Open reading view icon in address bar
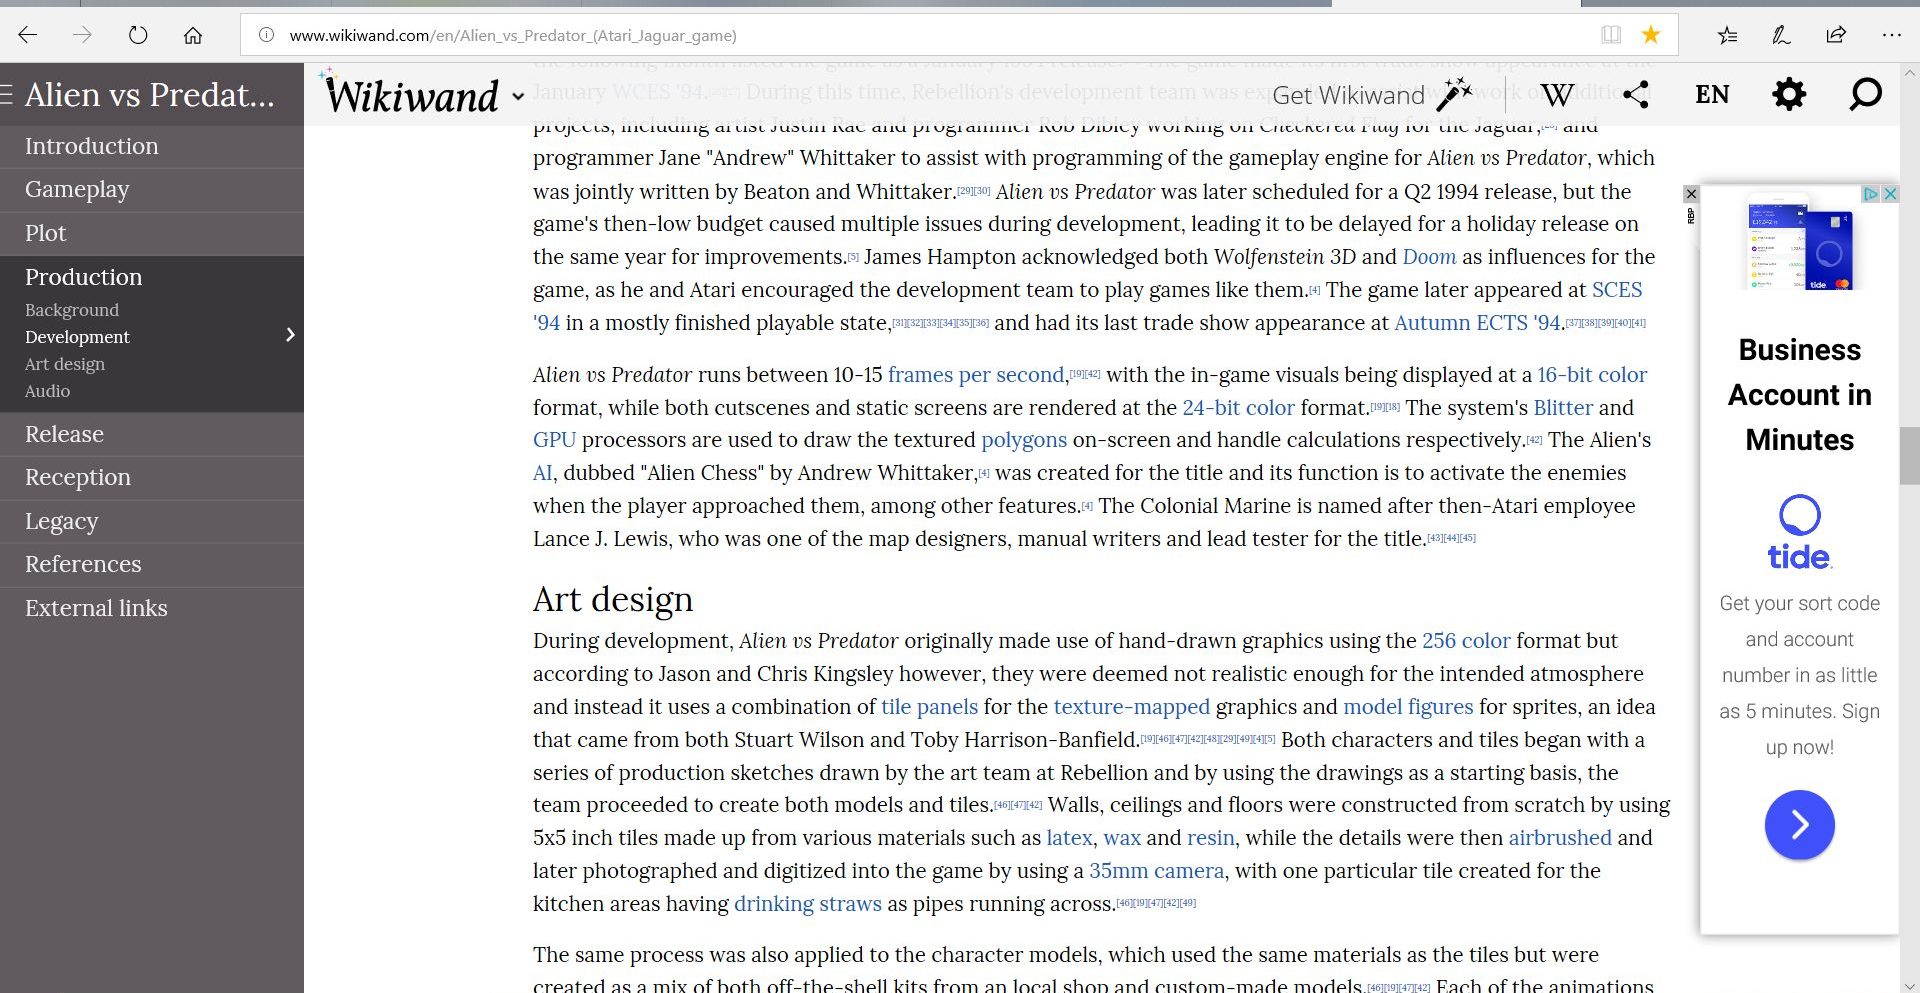Screen dimensions: 1920x993 [x=1610, y=35]
